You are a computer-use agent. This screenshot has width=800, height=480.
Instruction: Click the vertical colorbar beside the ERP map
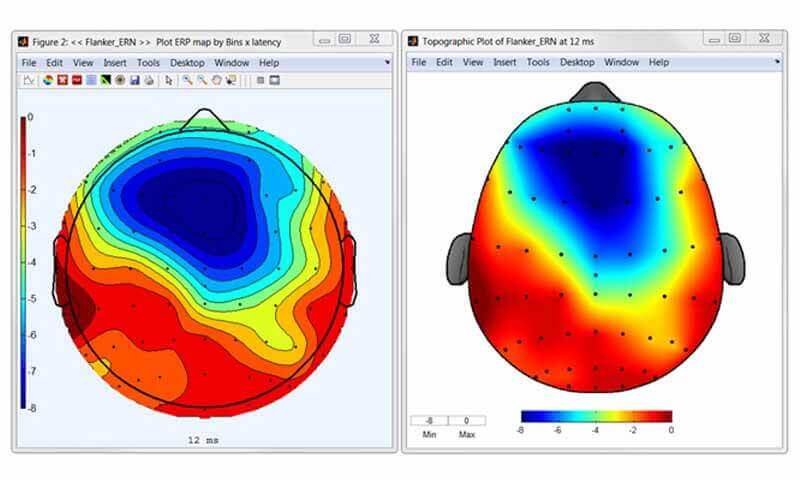tap(22, 262)
